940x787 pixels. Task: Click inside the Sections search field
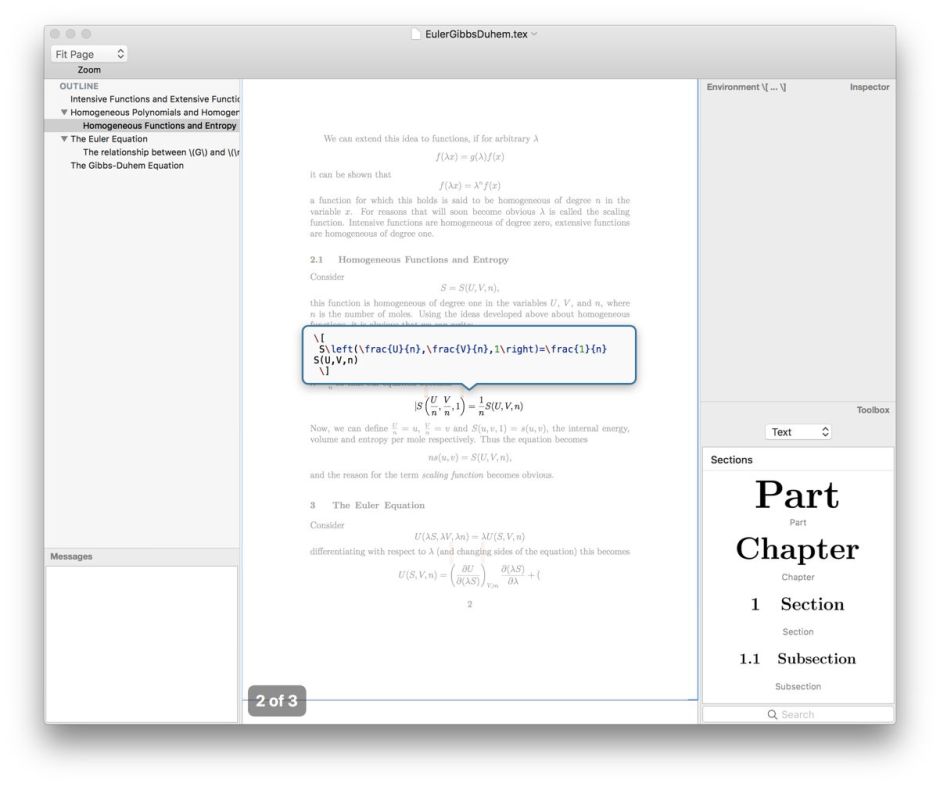(x=800, y=714)
